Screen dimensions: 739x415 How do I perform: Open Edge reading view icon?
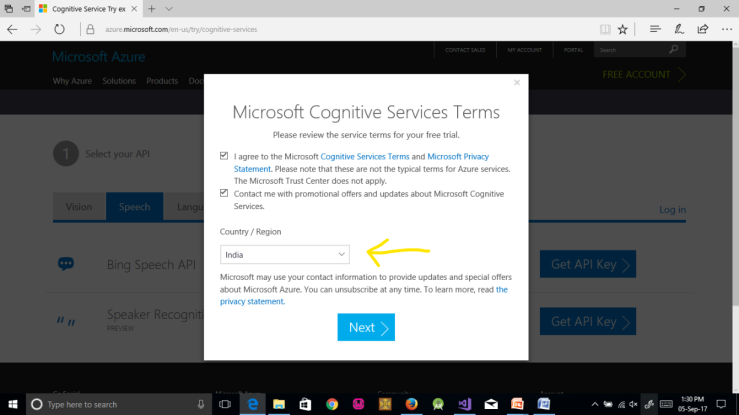(604, 29)
